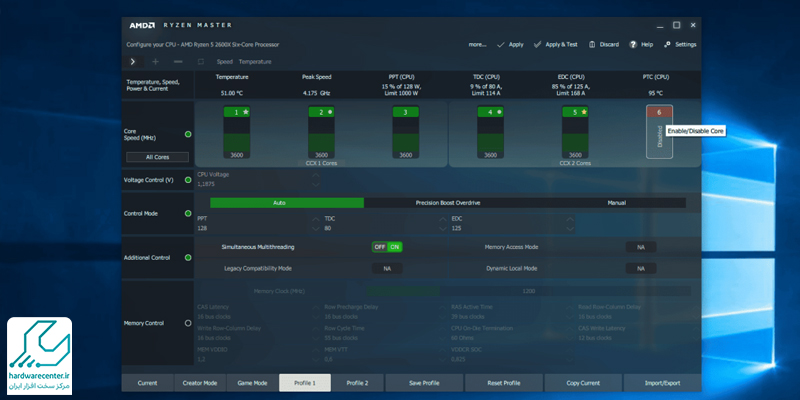Adjust the Memory Clock slider bar
800x400 pixels.
click(x=528, y=291)
